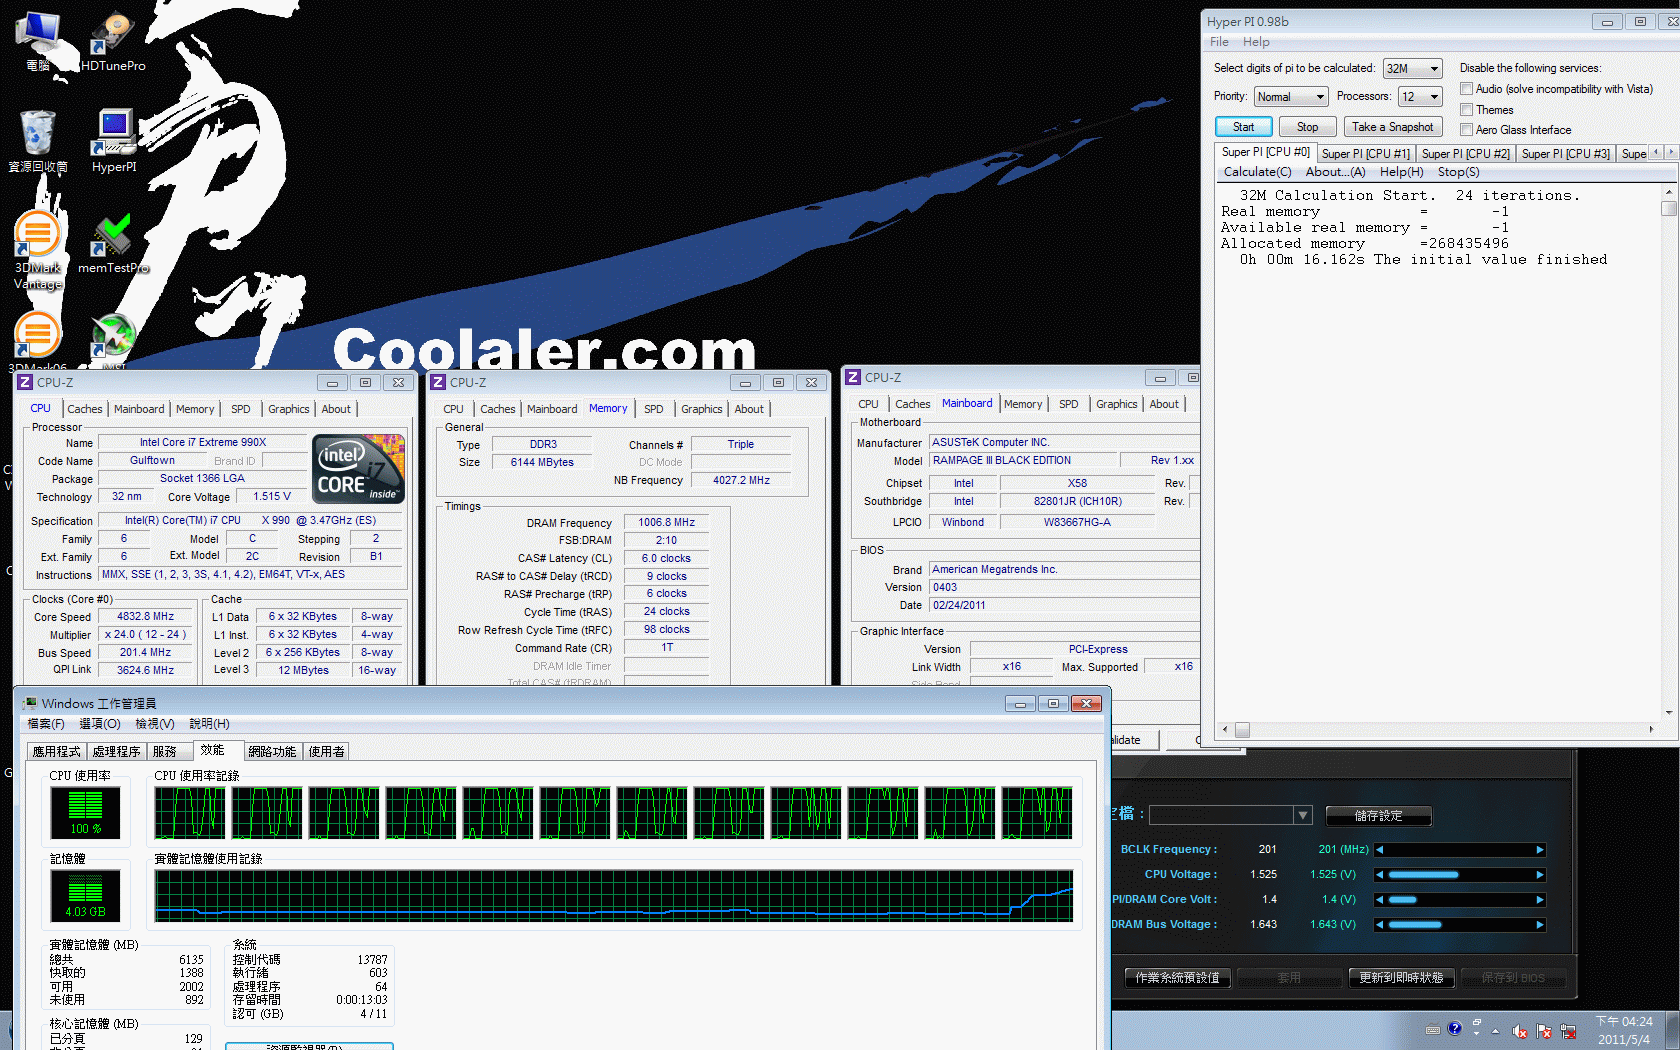Viewport: 1680px width, 1050px height.
Task: Click the blue help question-mark tray icon
Action: tap(1455, 1028)
